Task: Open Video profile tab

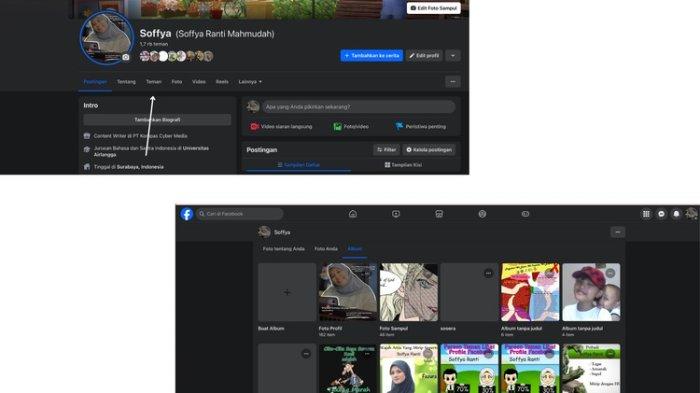Action: 199,82
